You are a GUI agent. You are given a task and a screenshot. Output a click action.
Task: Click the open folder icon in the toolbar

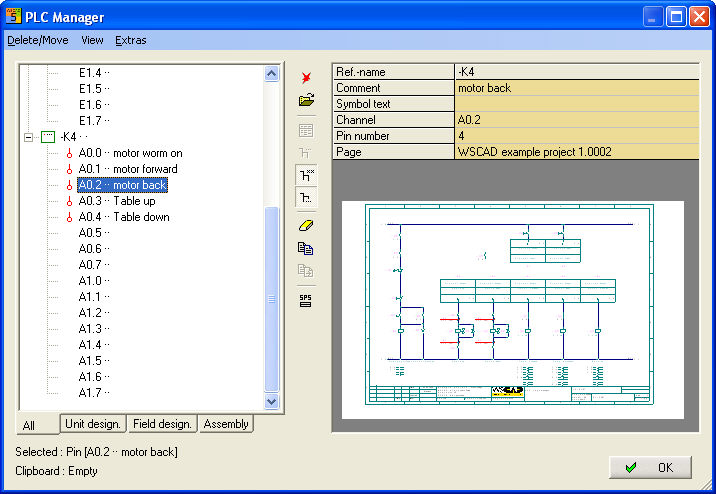pyautogui.click(x=306, y=100)
